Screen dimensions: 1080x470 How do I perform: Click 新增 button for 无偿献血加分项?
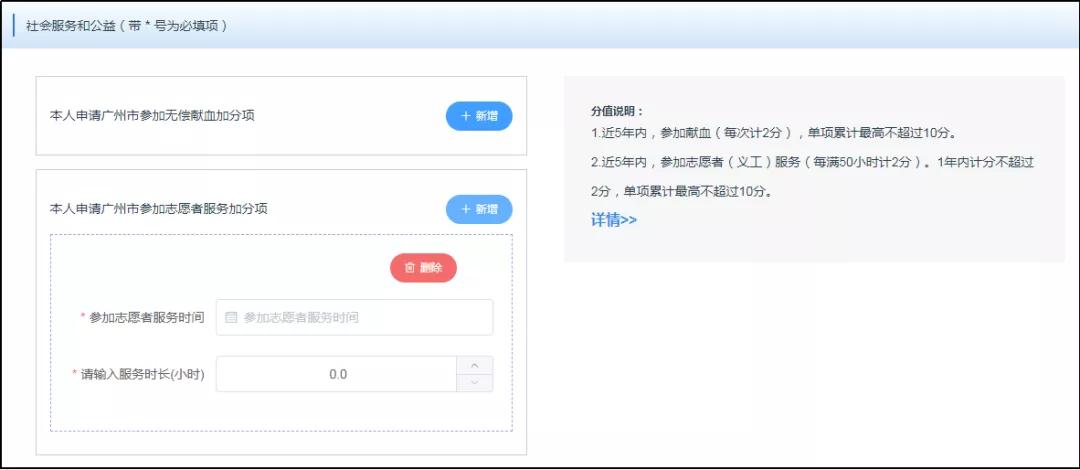479,116
